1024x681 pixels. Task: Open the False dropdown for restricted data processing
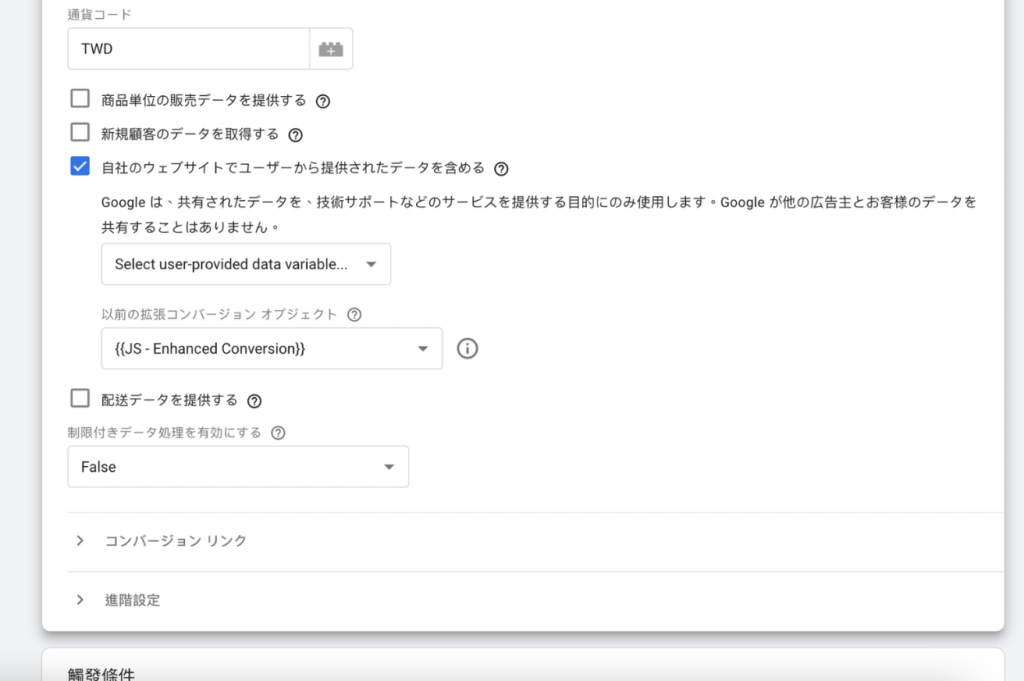coord(238,467)
